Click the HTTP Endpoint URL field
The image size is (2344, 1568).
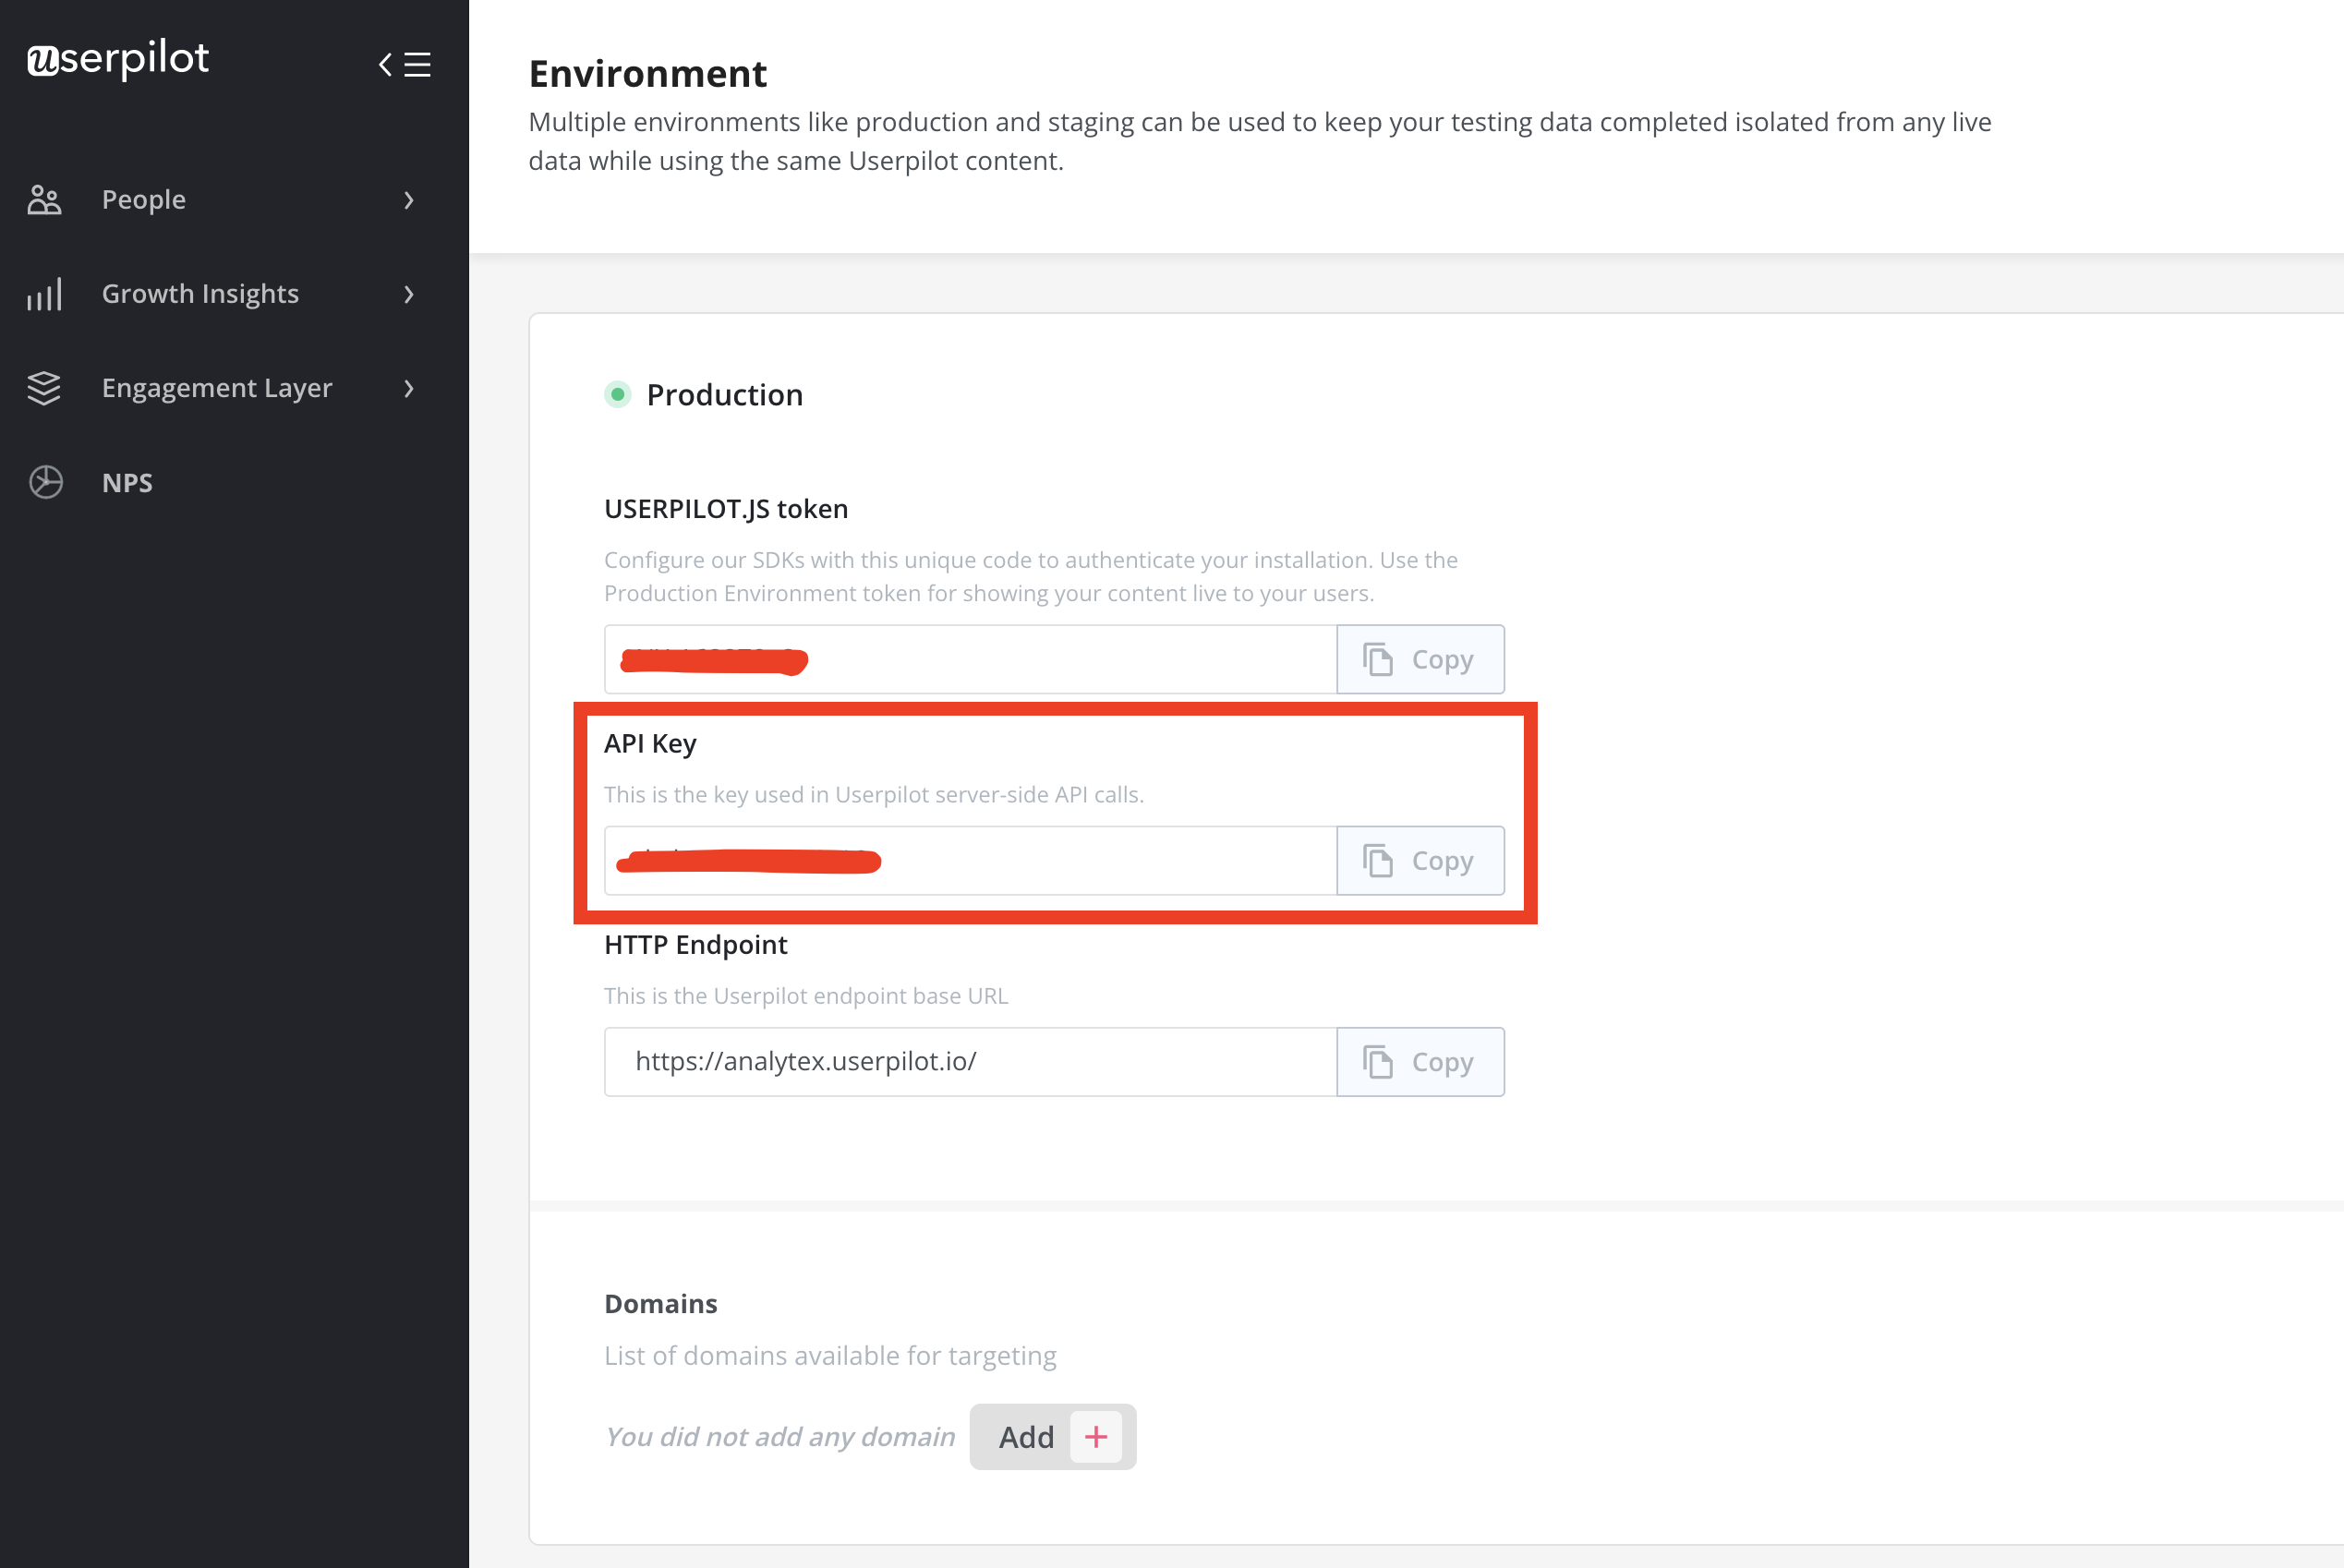(x=970, y=1062)
